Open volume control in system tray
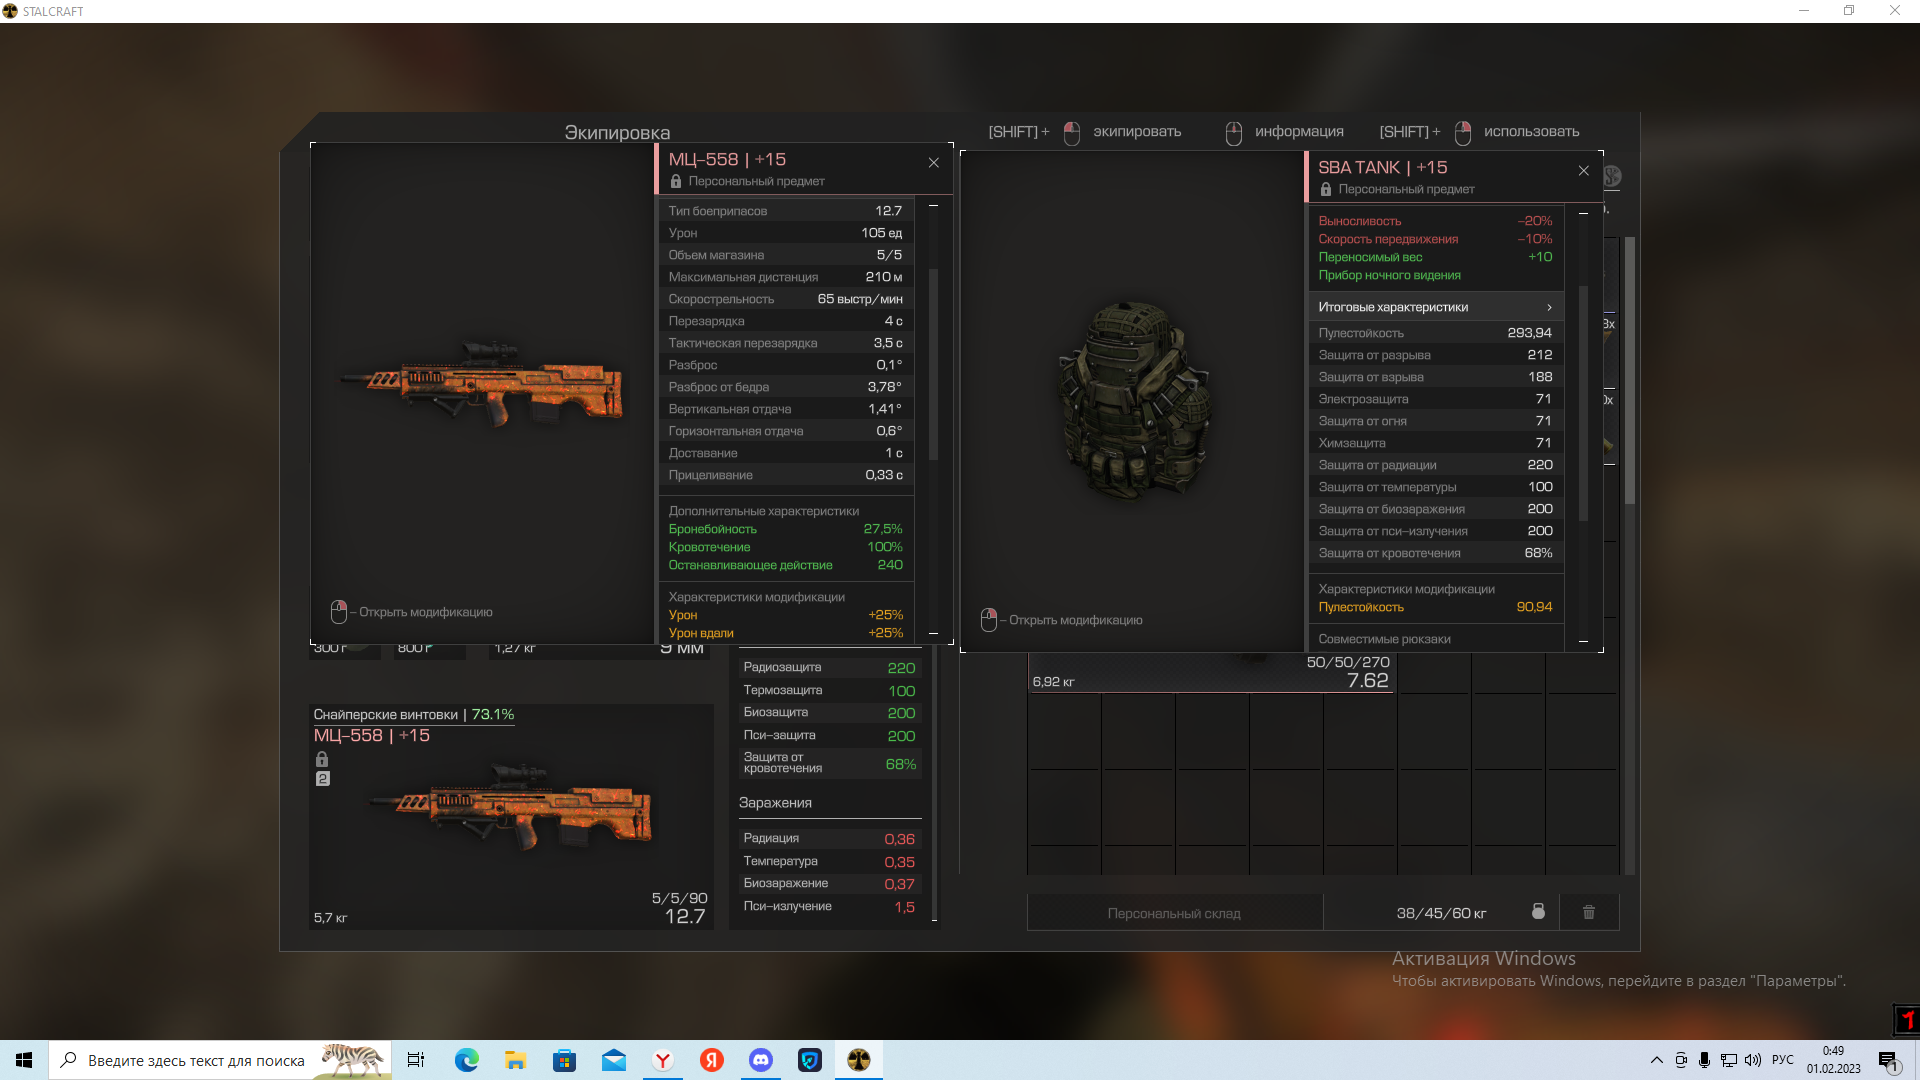 [1753, 1060]
